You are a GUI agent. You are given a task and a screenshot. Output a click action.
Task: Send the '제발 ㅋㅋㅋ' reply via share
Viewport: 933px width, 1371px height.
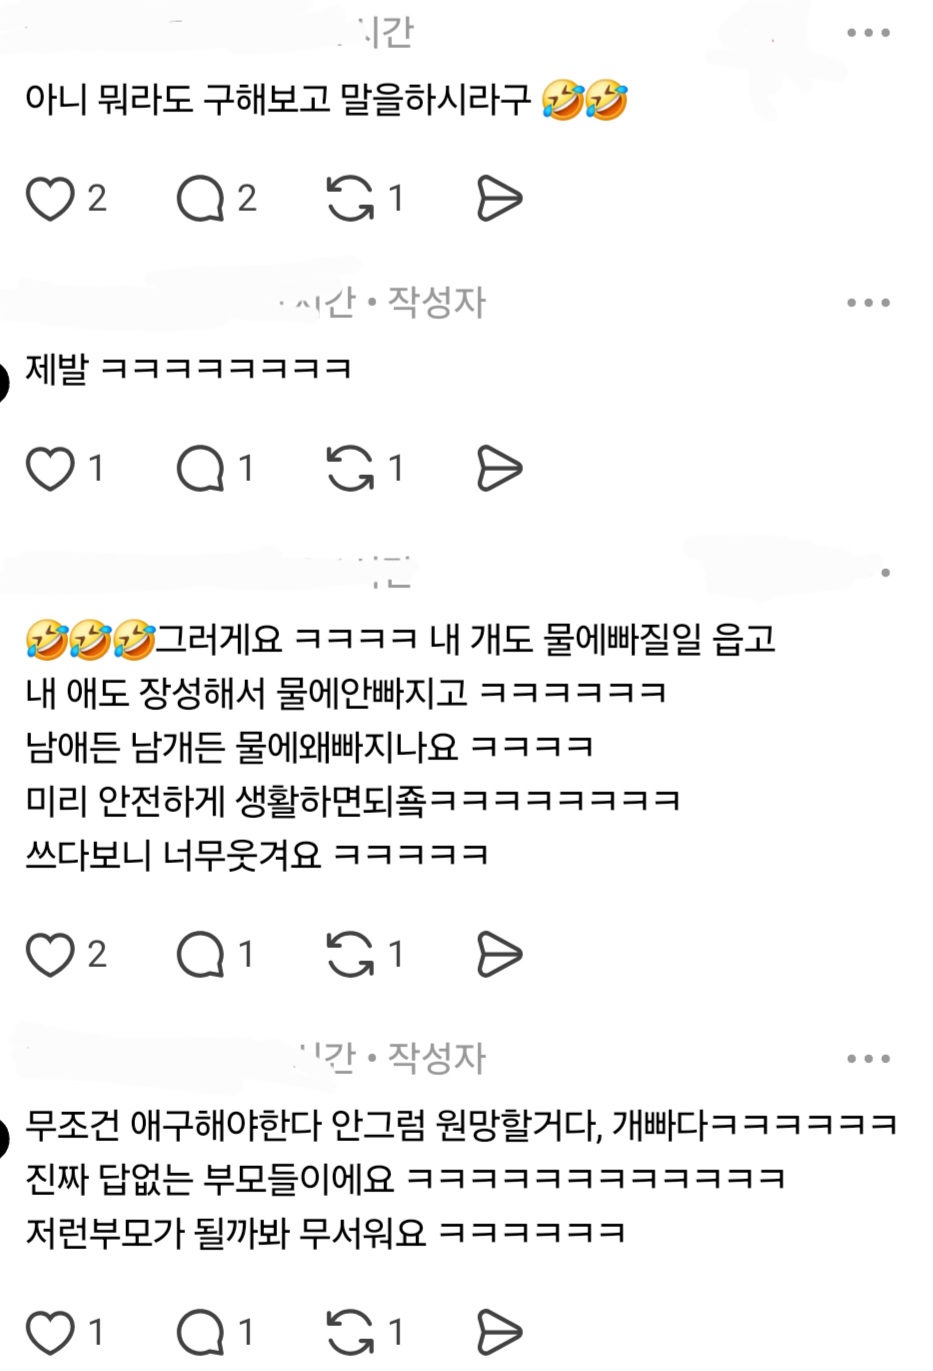coord(499,468)
